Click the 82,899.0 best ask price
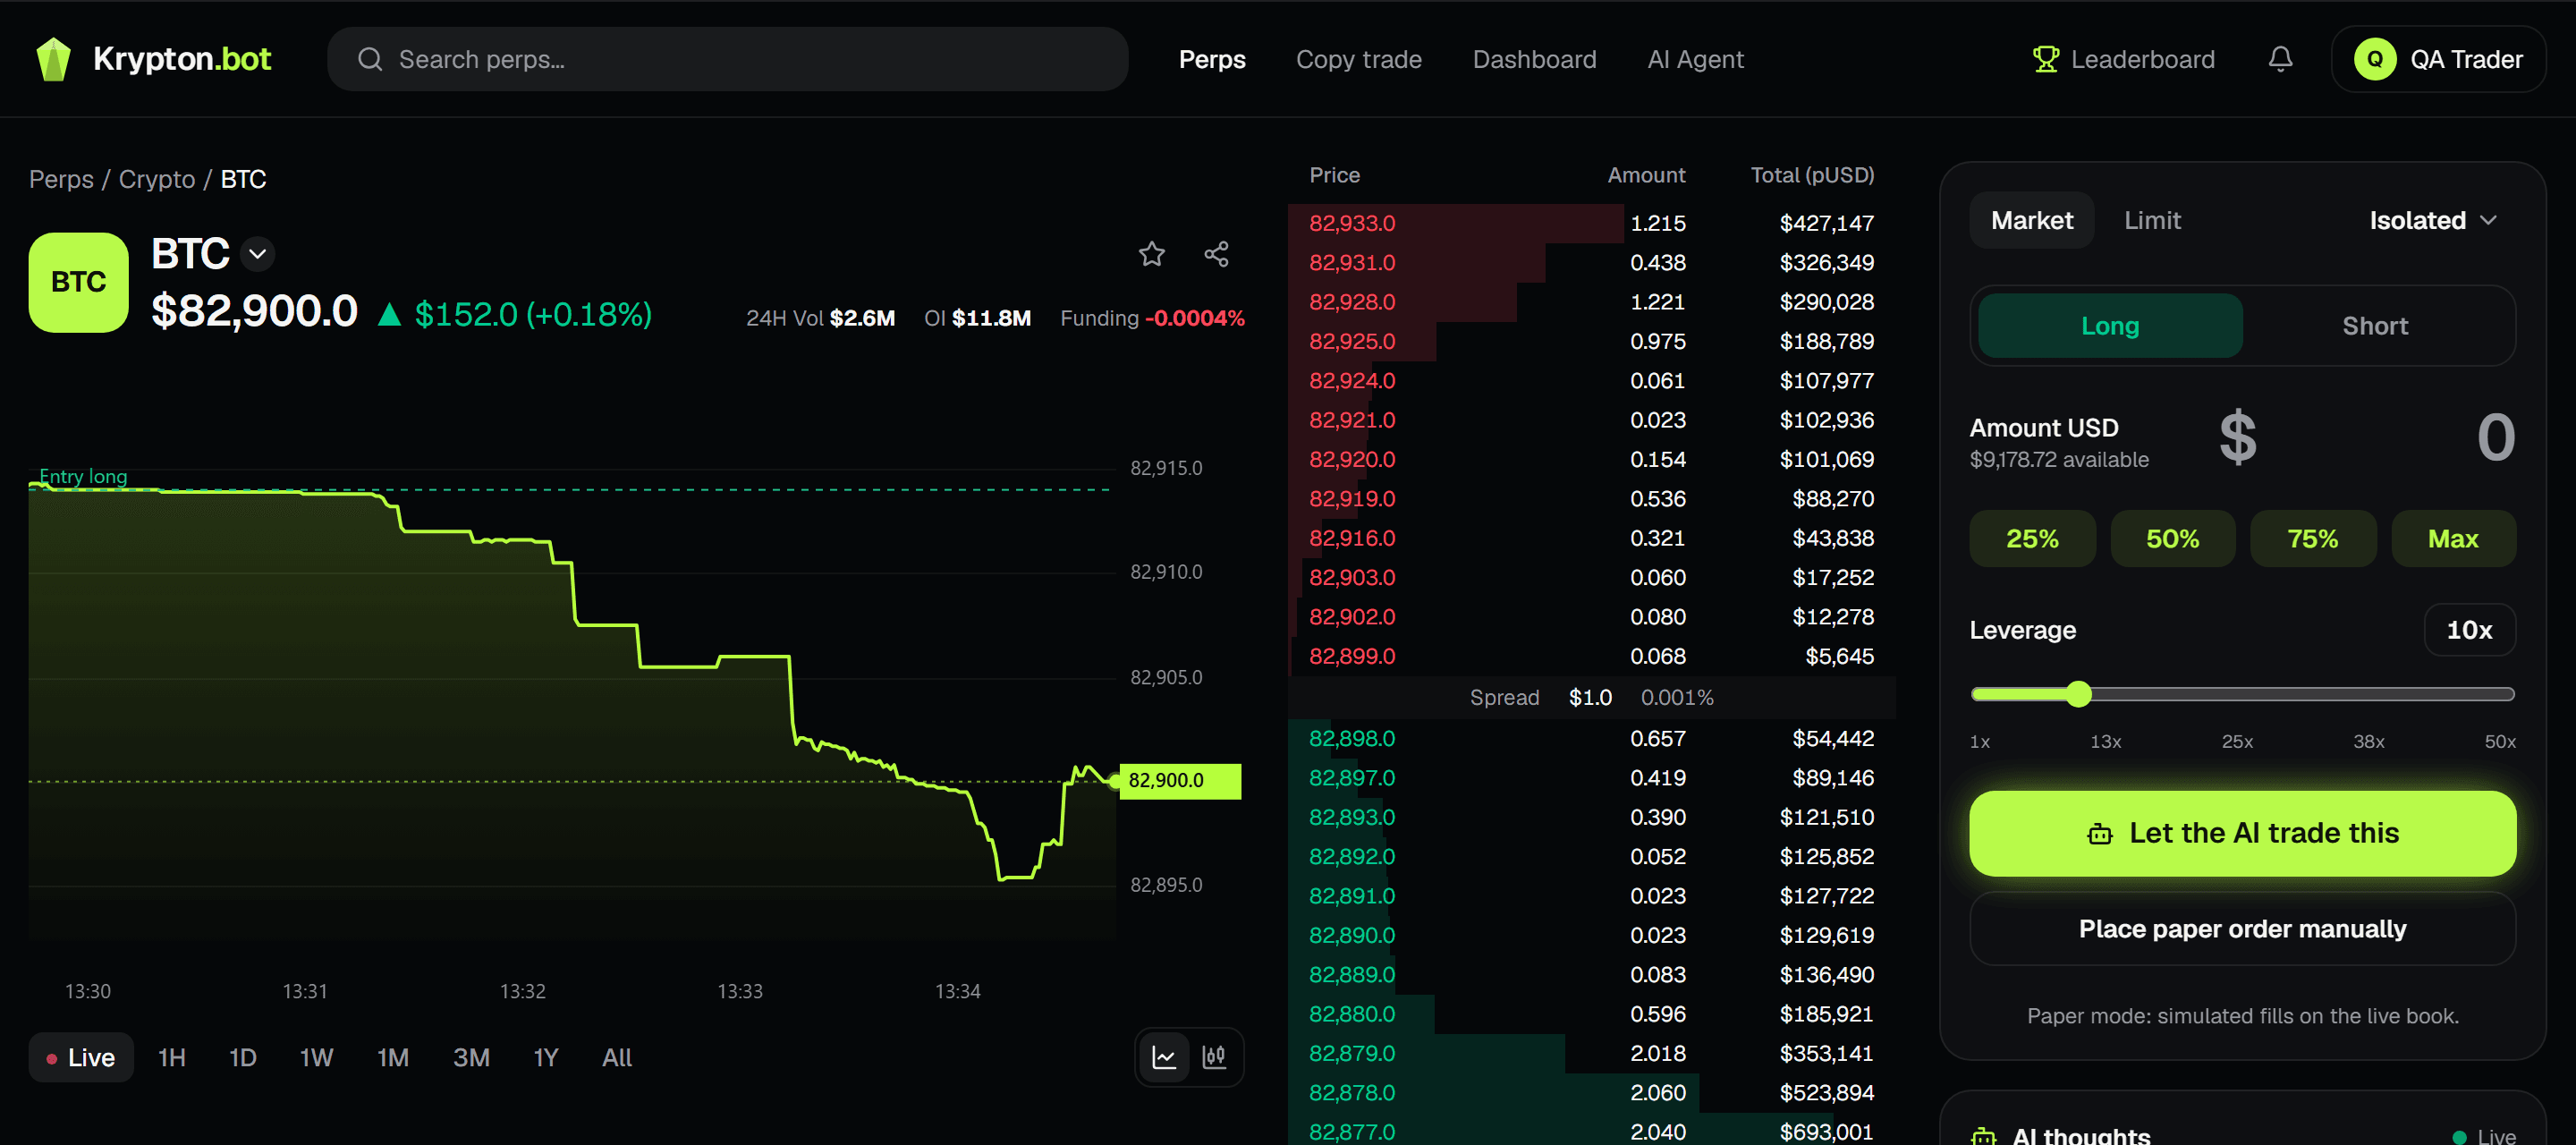The width and height of the screenshot is (2576, 1145). (x=1352, y=657)
